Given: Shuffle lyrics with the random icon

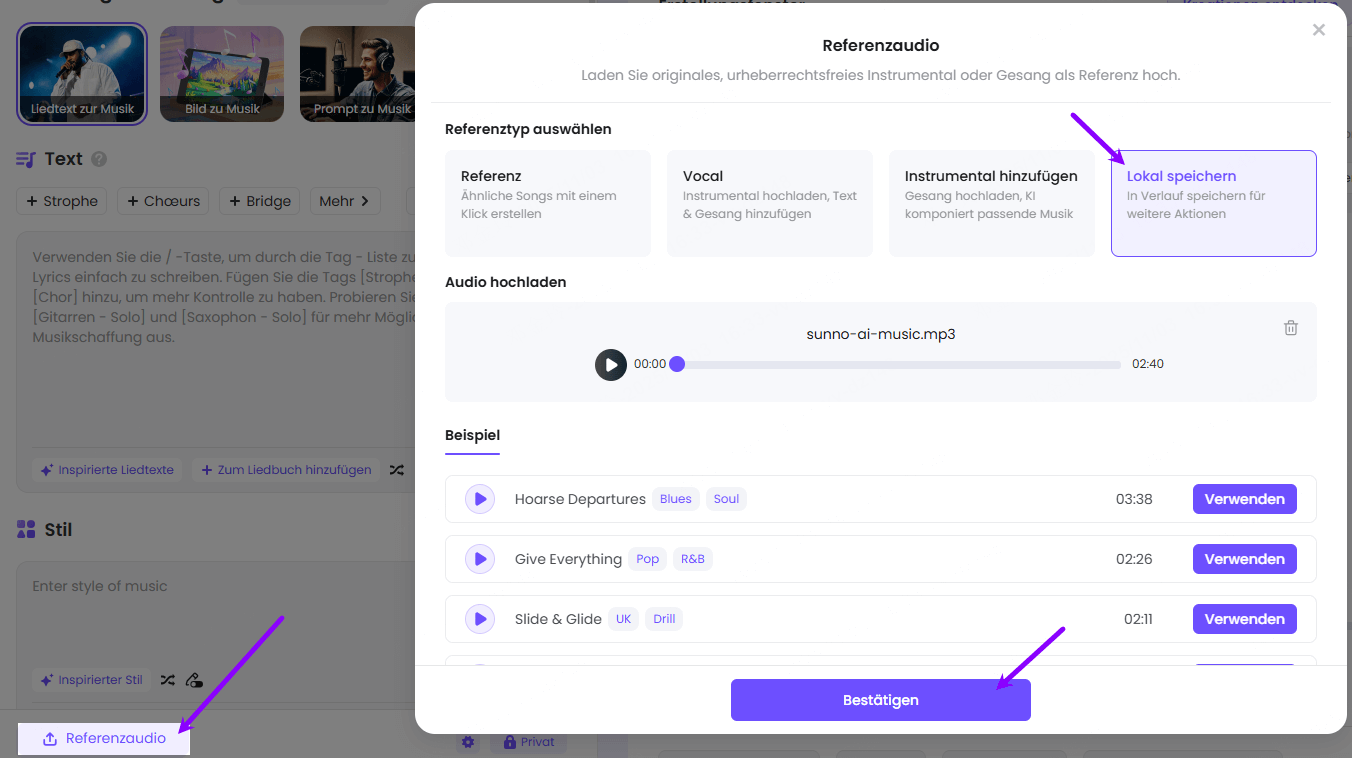Looking at the screenshot, I should point(397,470).
